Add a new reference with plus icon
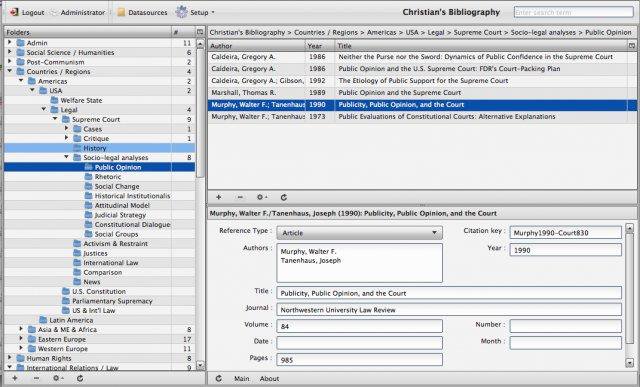The height and width of the screenshot is (387, 640). coord(219,197)
